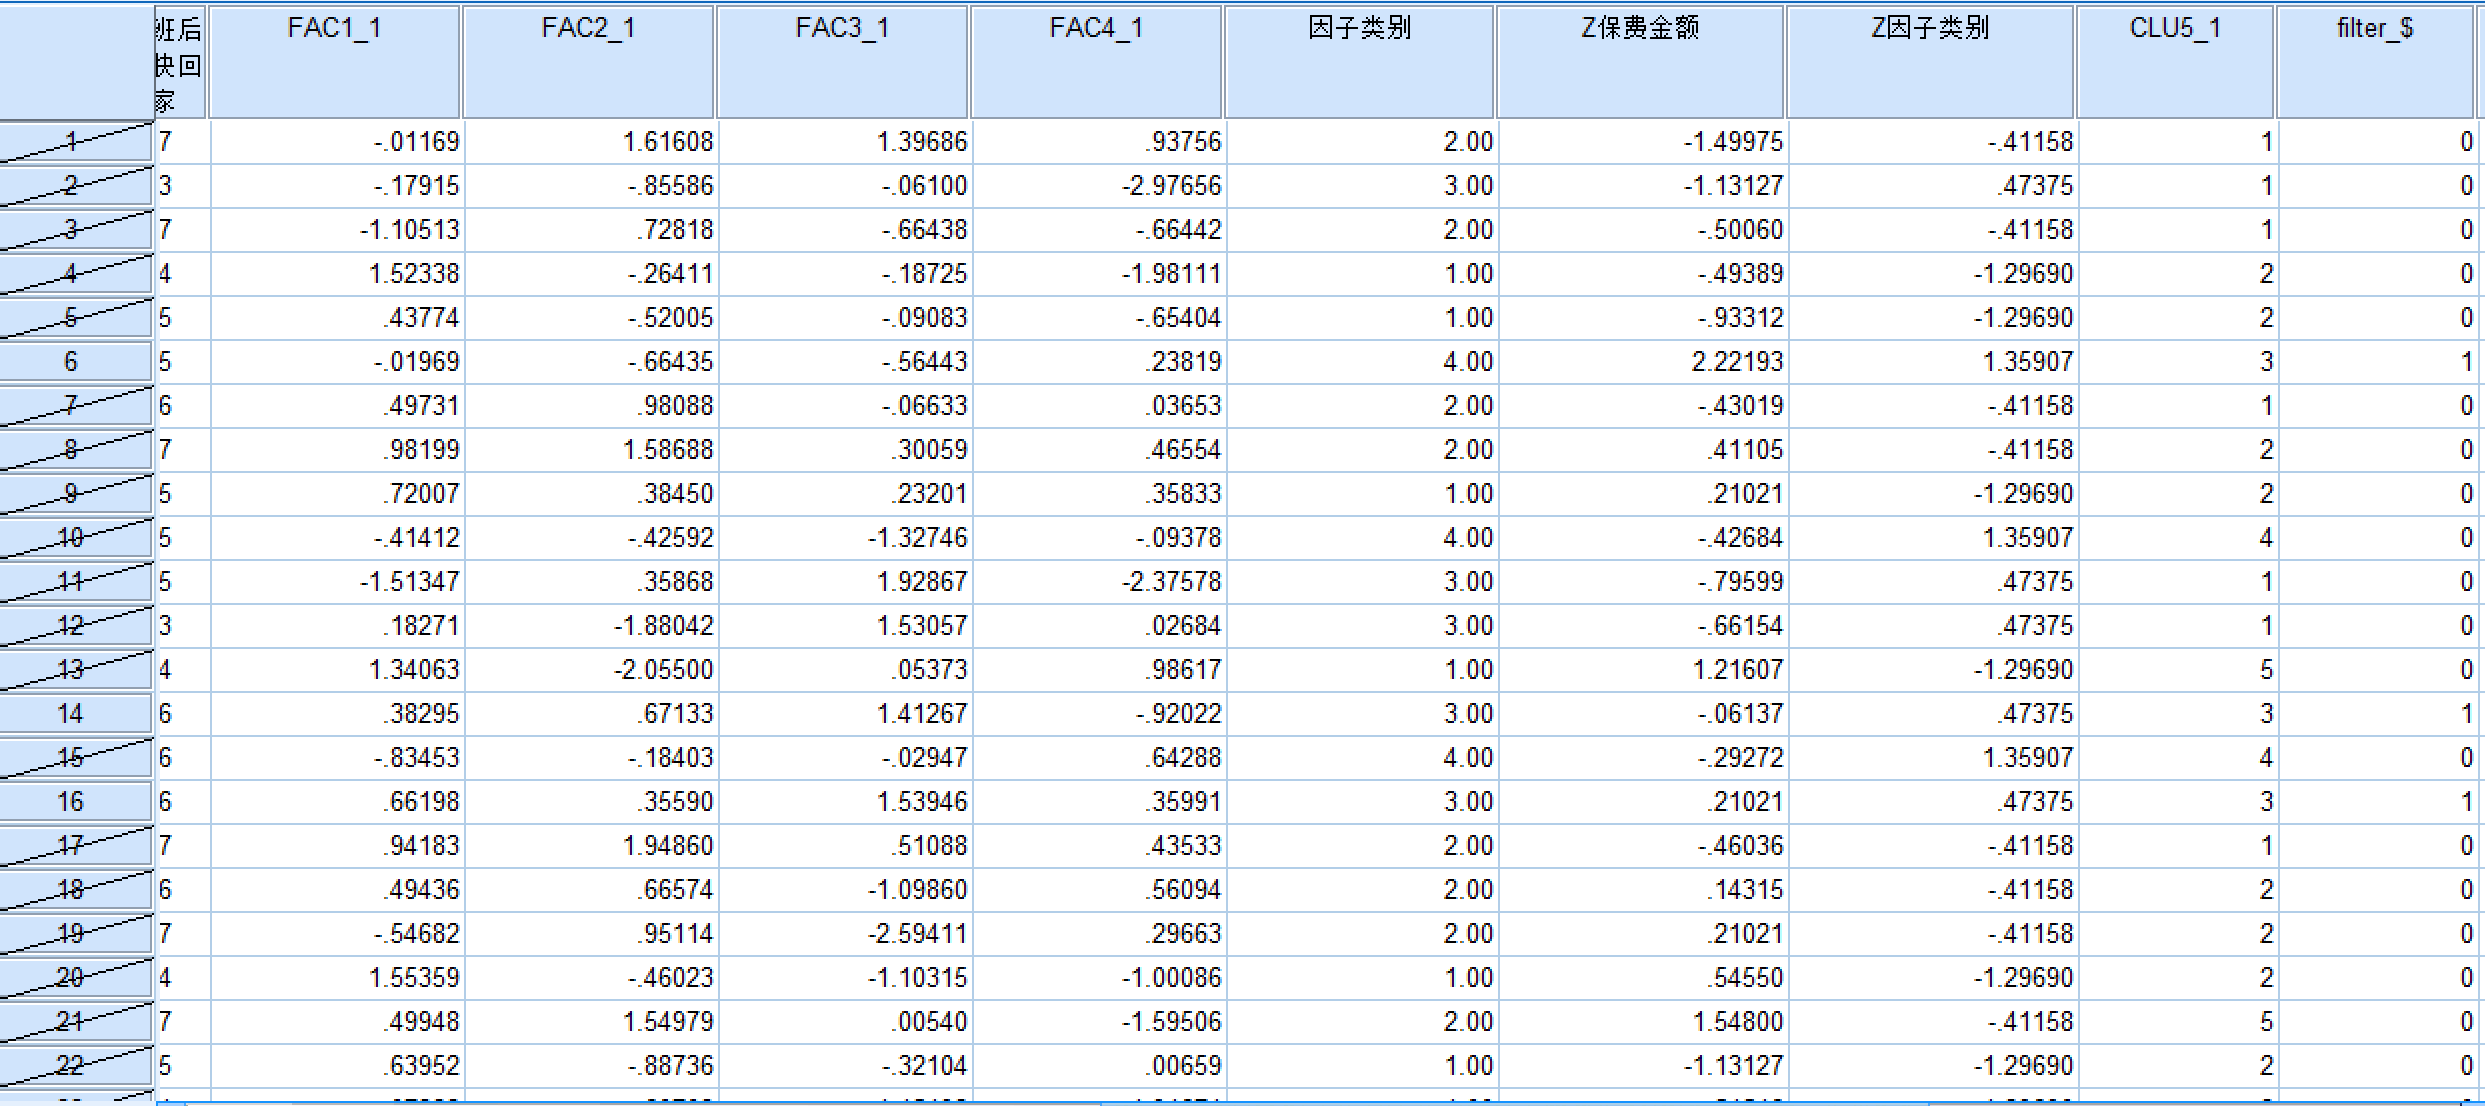This screenshot has height=1106, width=2485.
Task: Click FAC3_1 cell value 1.92867
Action: tap(843, 582)
